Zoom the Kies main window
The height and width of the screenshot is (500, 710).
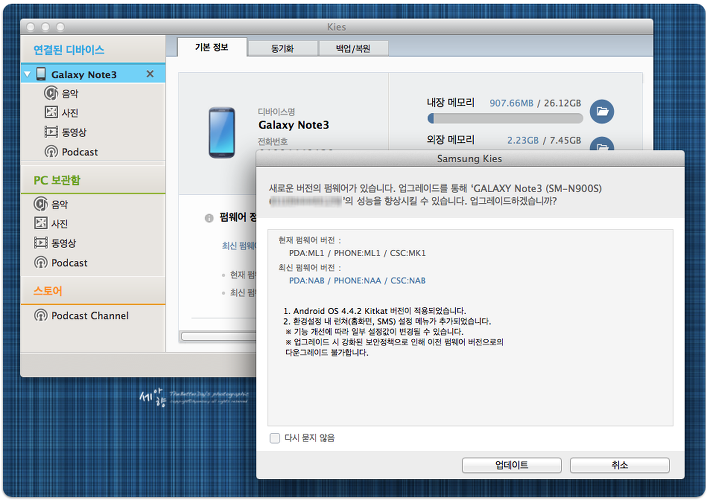coord(60,27)
